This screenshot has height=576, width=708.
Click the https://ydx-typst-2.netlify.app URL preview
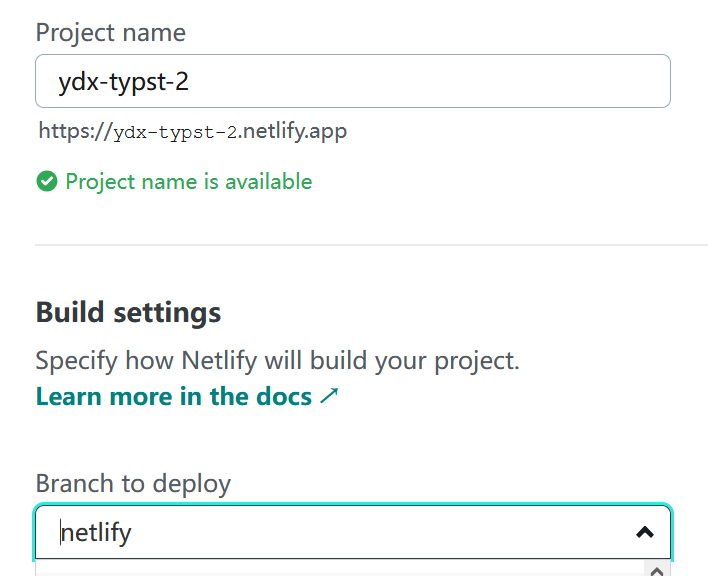pyautogui.click(x=193, y=131)
